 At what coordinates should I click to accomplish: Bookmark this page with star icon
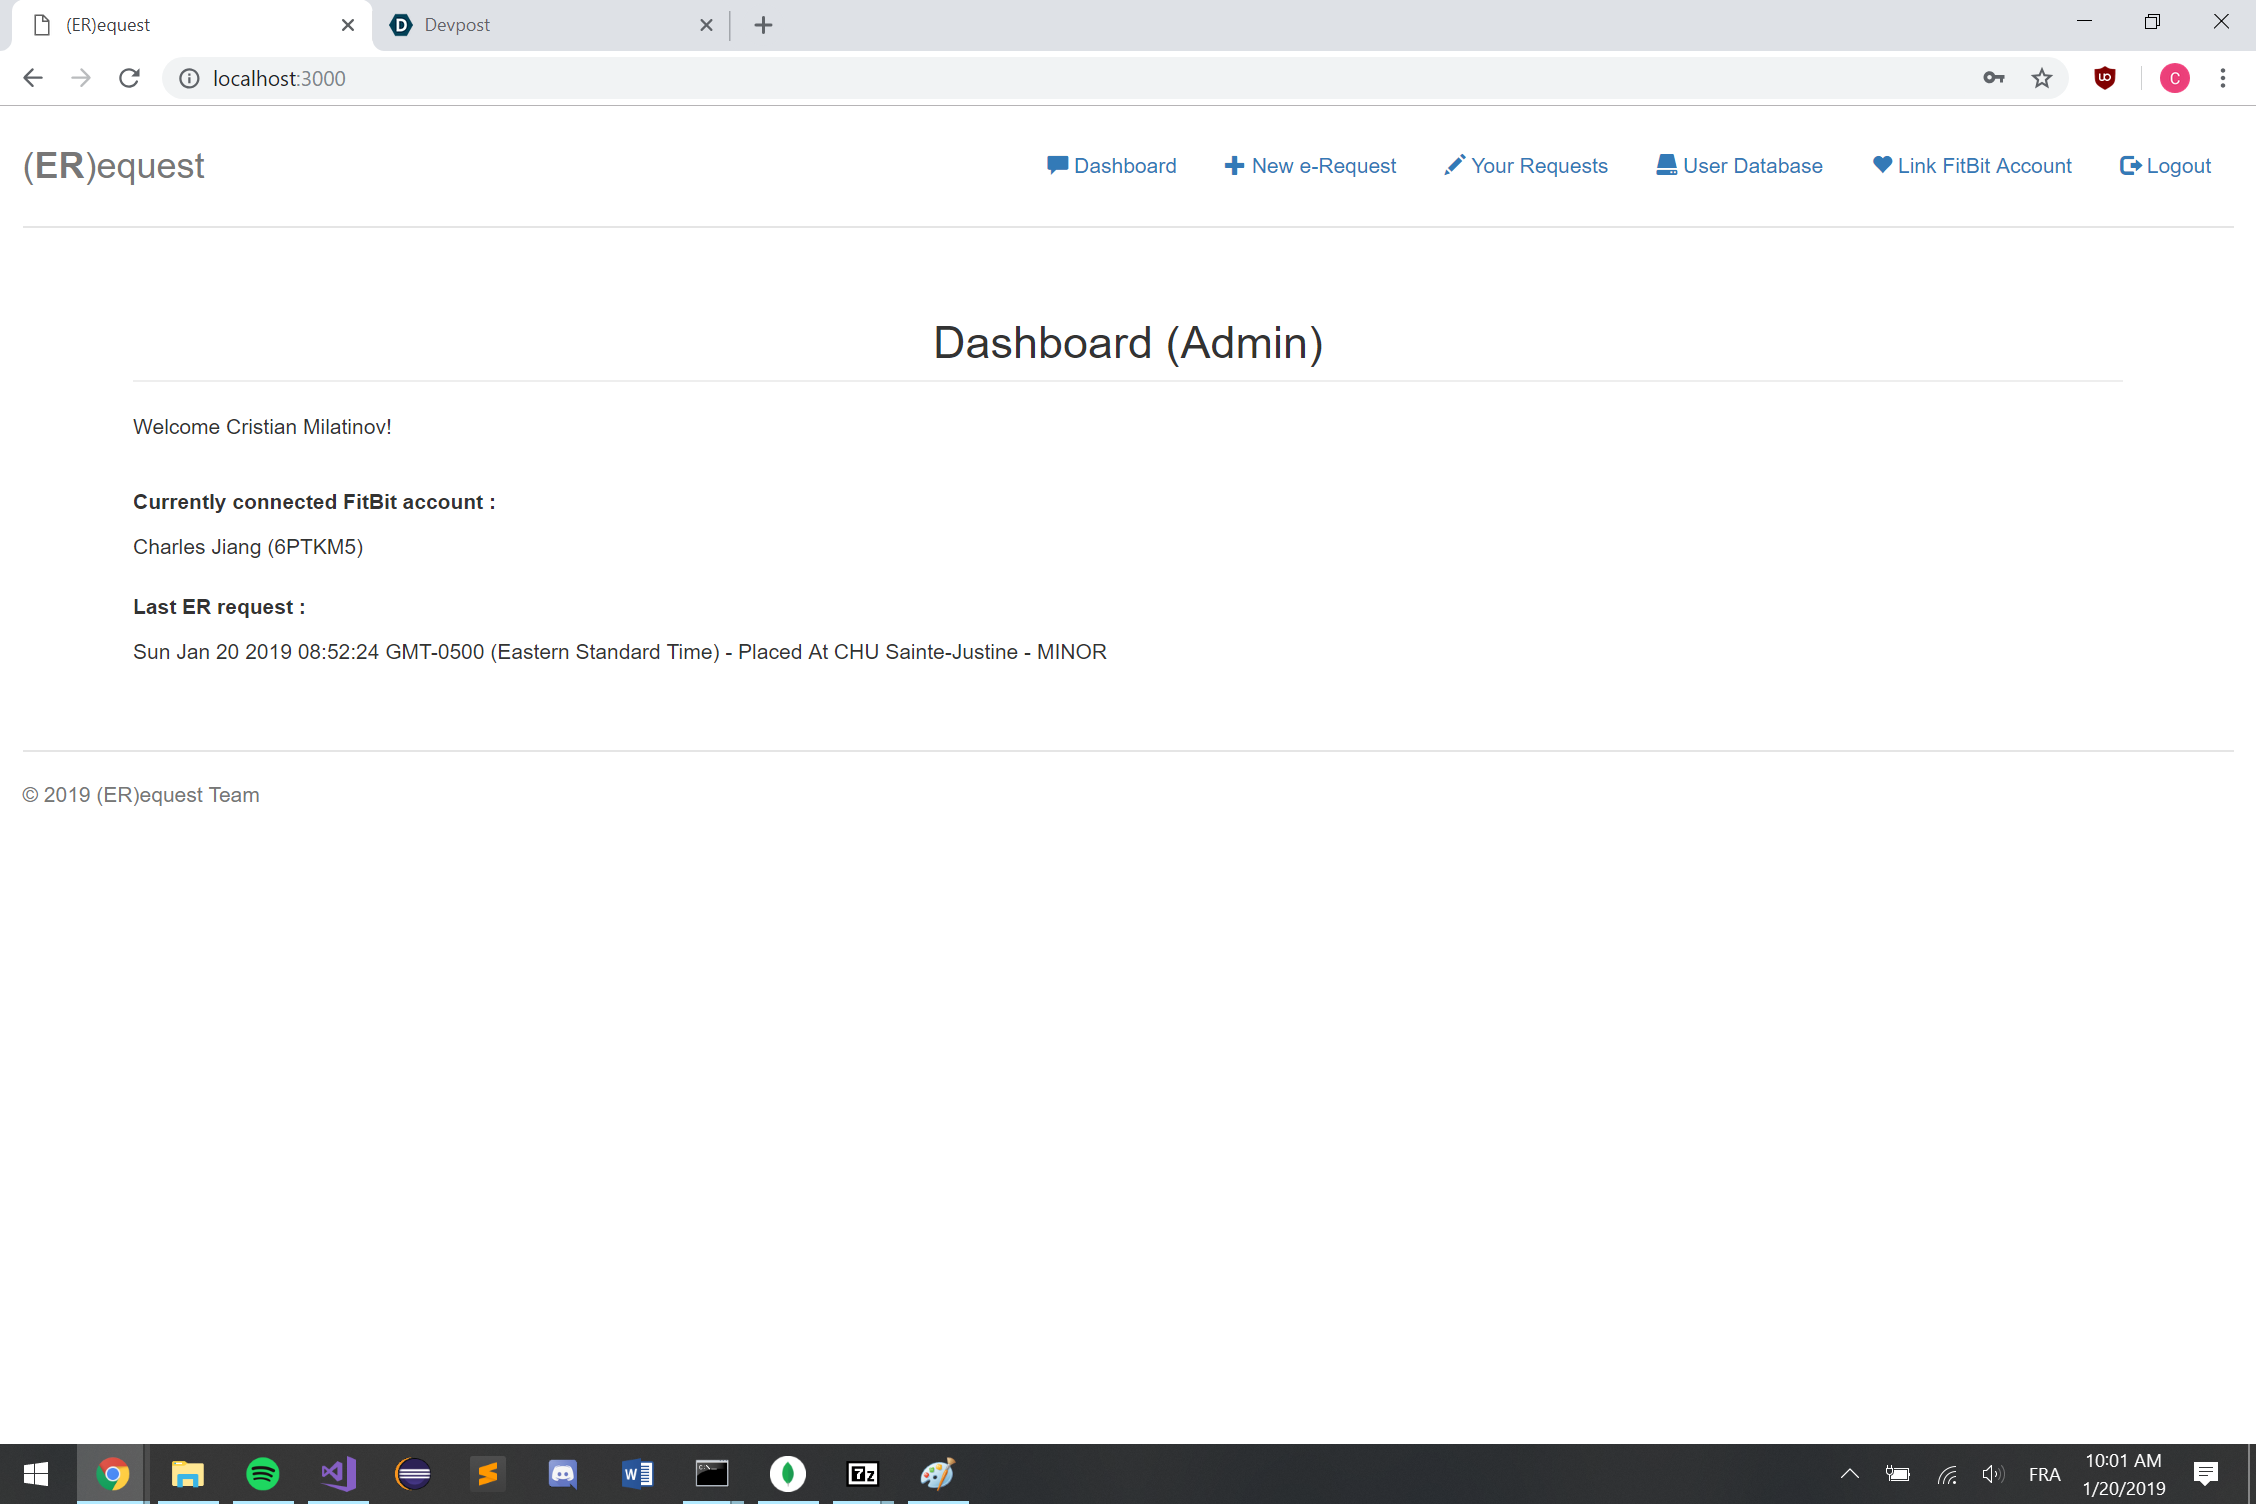point(2041,78)
